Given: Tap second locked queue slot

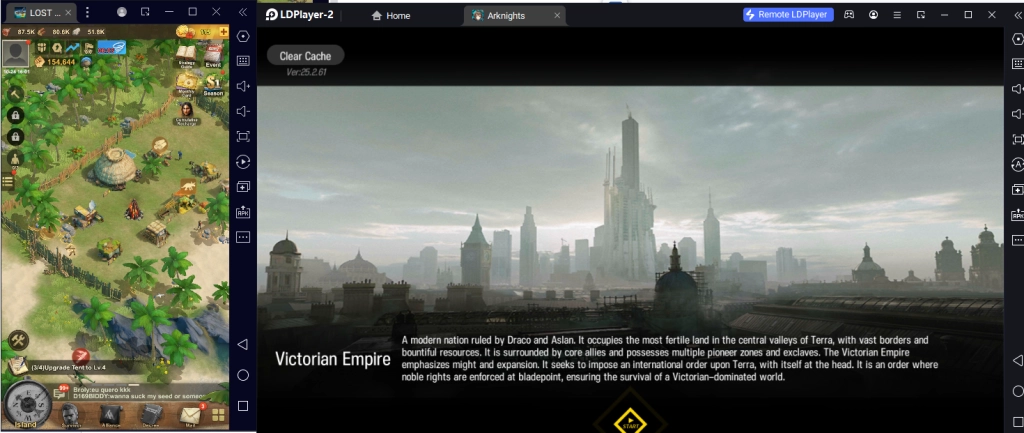Looking at the screenshot, I should (16, 137).
